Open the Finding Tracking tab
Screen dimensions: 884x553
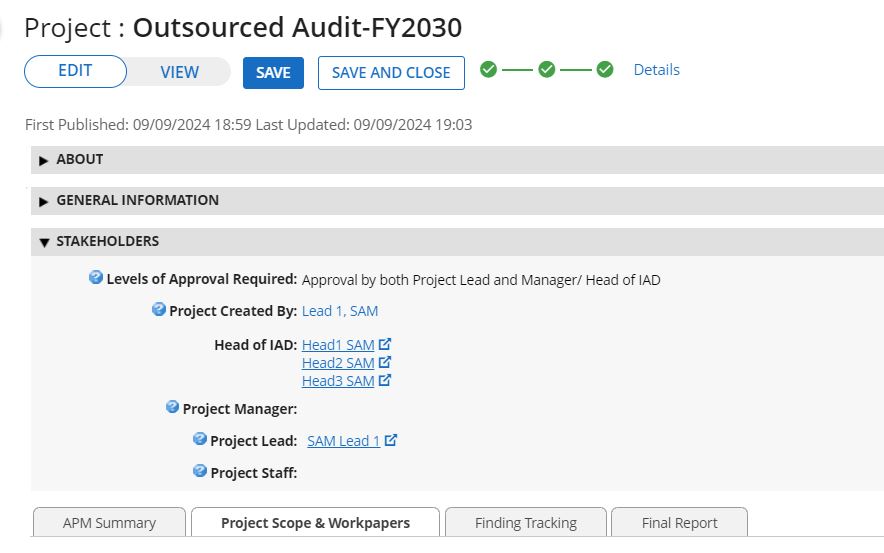tap(526, 523)
